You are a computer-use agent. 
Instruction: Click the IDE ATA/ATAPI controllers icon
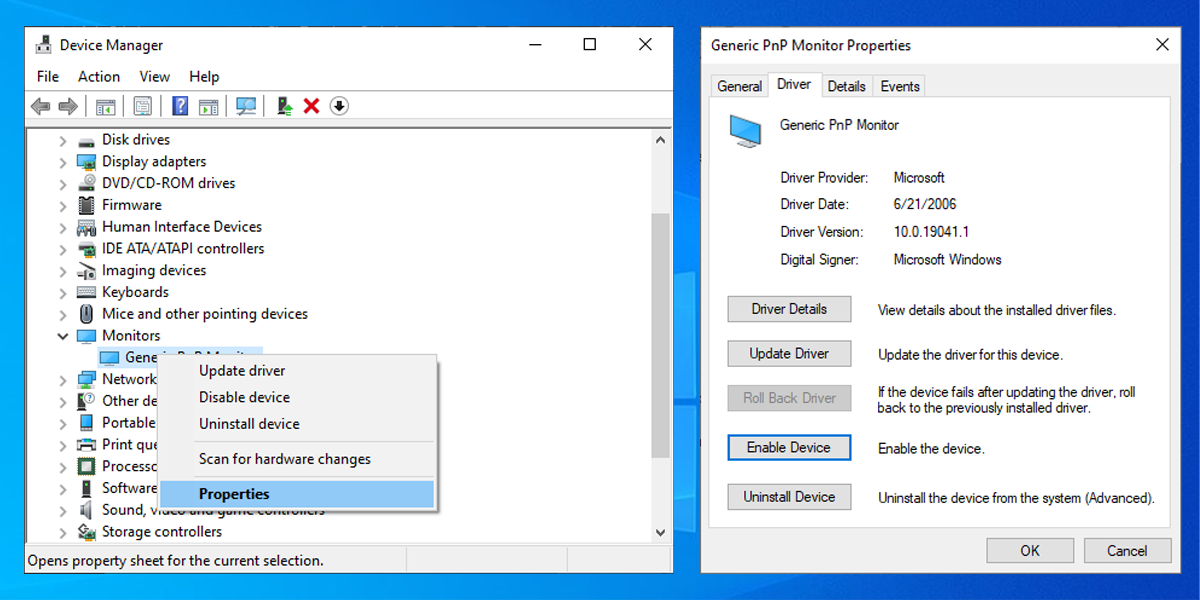pos(87,249)
